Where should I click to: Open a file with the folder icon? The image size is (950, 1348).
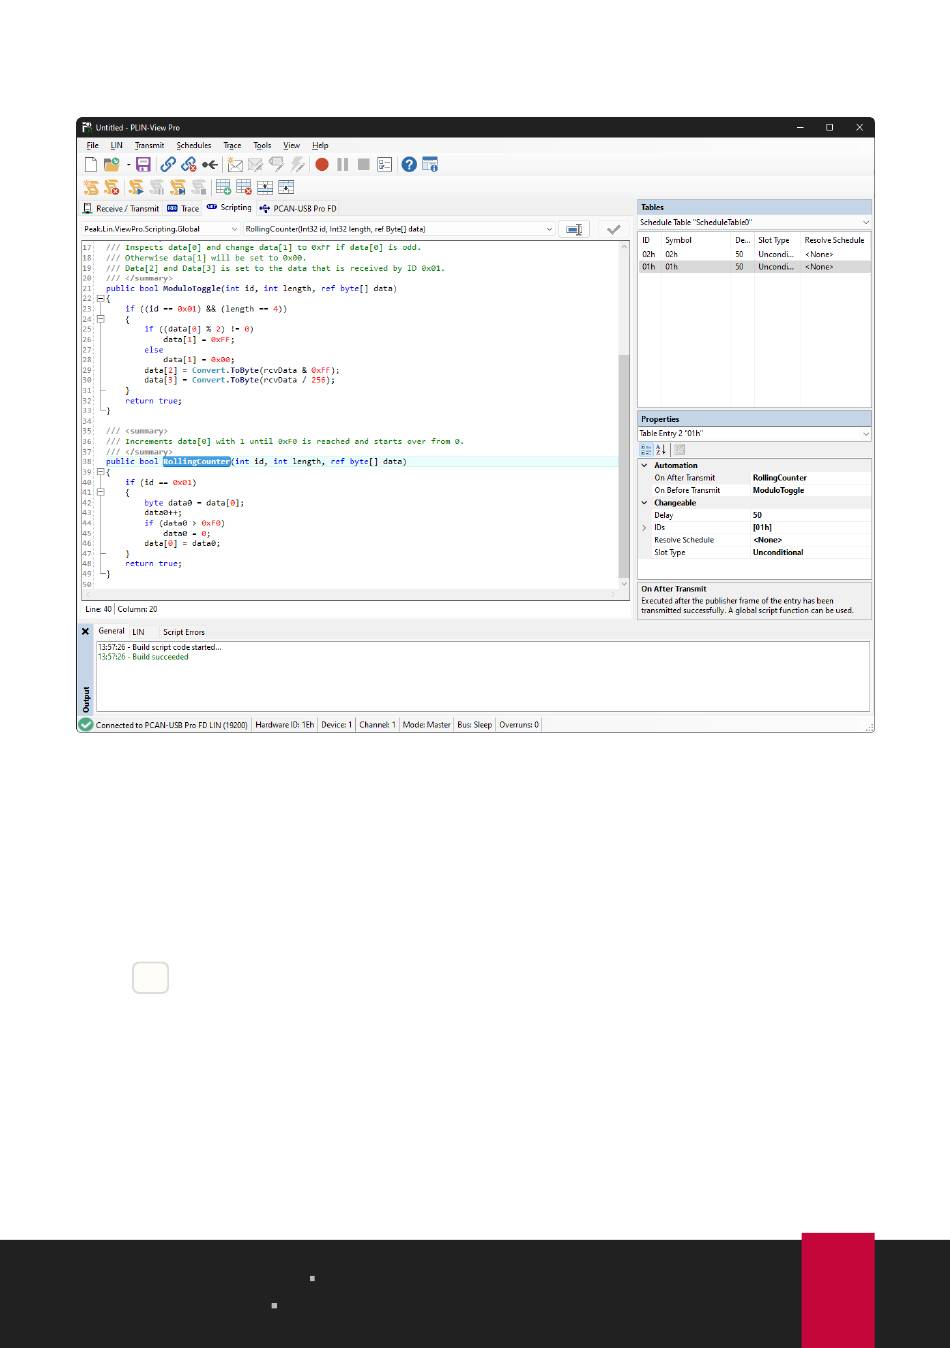(111, 164)
